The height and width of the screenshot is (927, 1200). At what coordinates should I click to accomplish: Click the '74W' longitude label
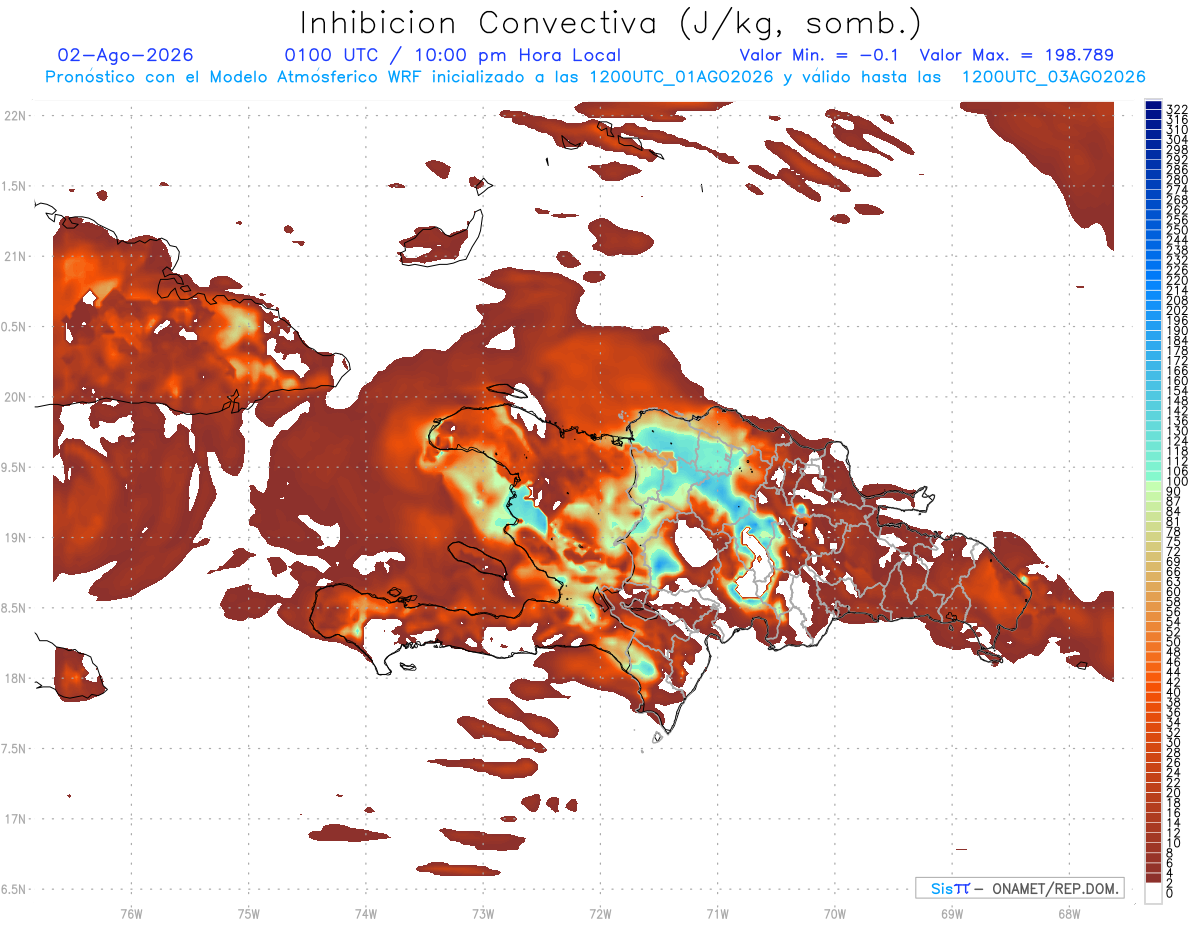click(366, 914)
